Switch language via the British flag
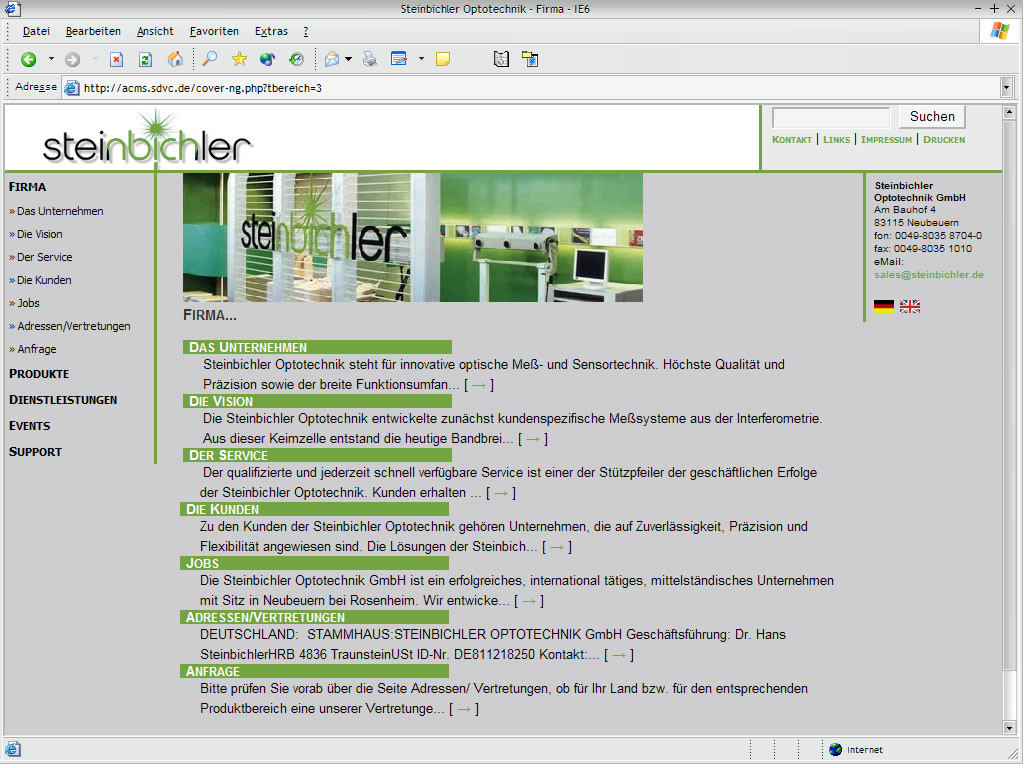 [x=910, y=307]
